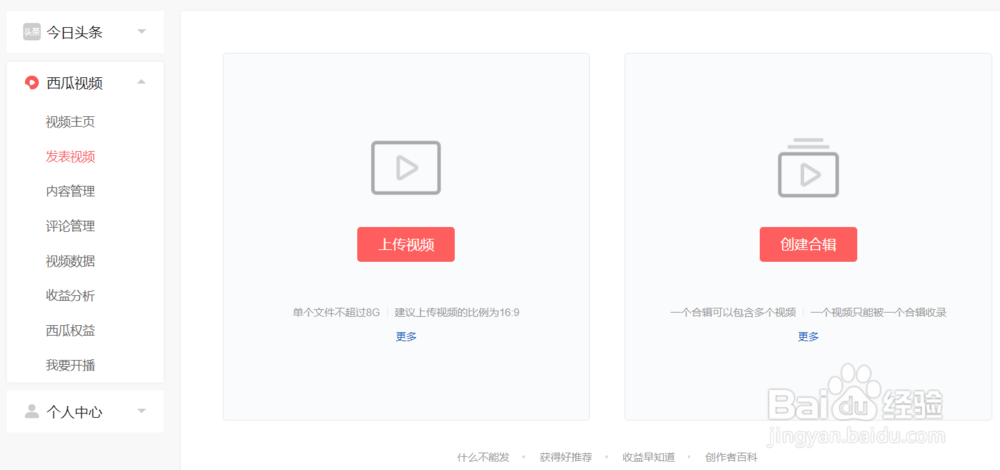Viewport: 1000px width, 470px height.
Task: Collapse the 西瓜视频 section arrow
Action: click(142, 82)
